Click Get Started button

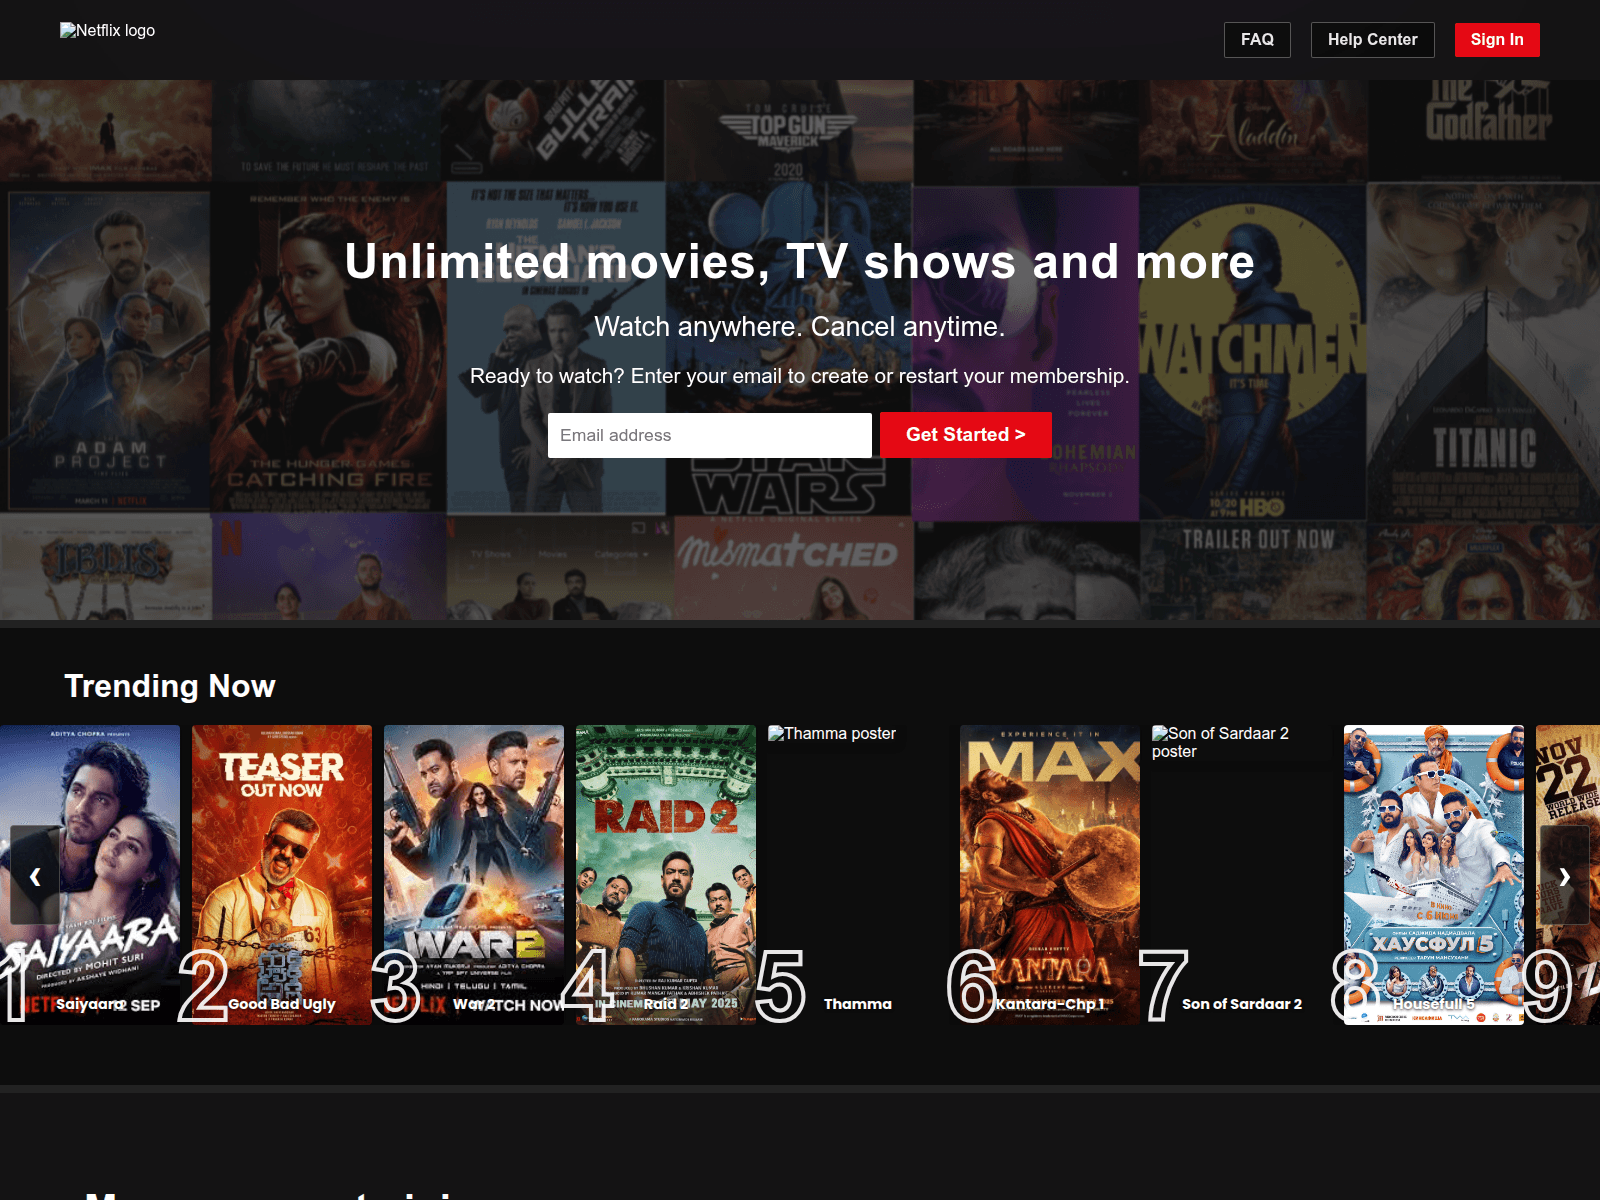point(966,435)
